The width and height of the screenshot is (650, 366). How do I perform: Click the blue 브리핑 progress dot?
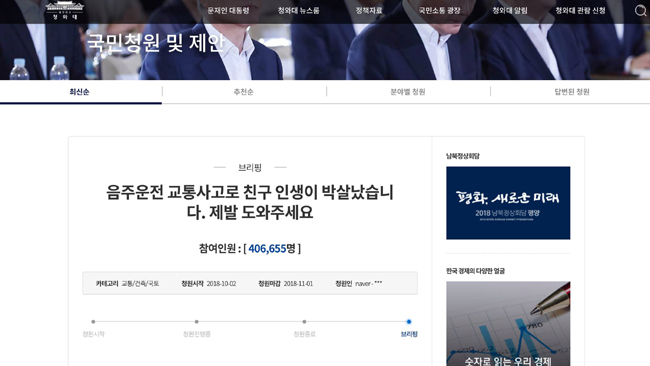[x=409, y=322]
